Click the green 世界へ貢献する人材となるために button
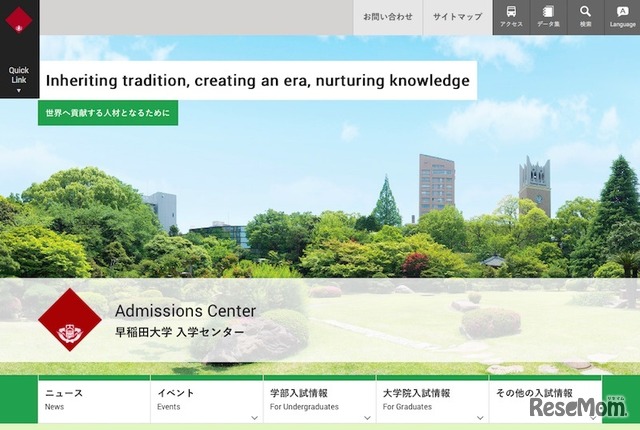Image resolution: width=640 pixels, height=430 pixels. click(x=108, y=113)
